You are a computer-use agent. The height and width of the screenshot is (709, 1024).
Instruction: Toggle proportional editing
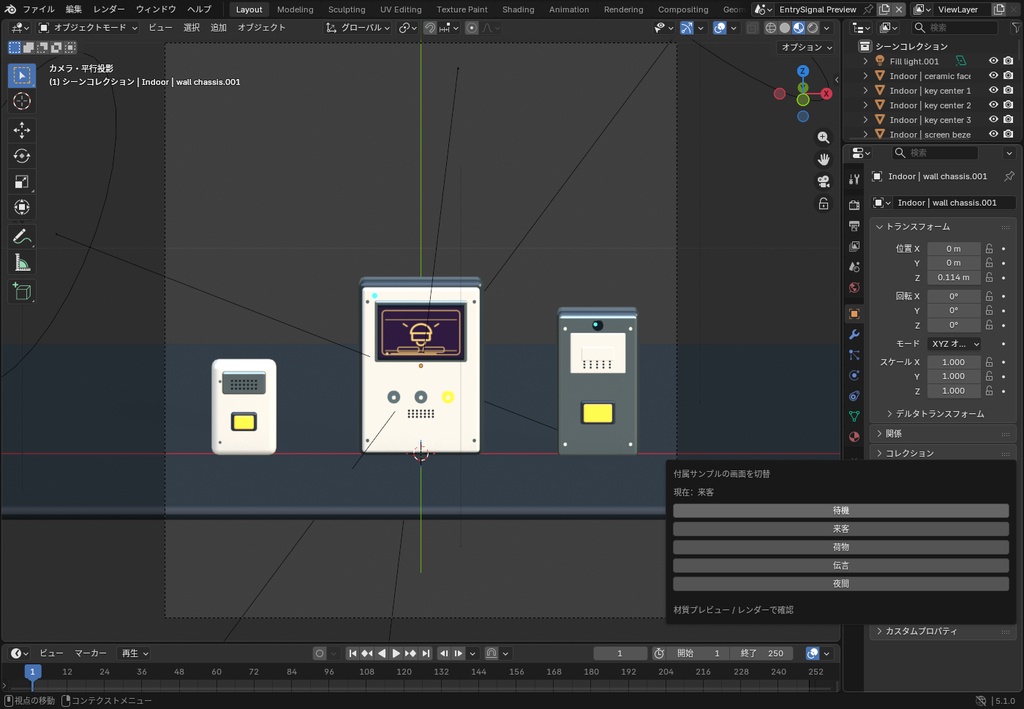[x=472, y=28]
